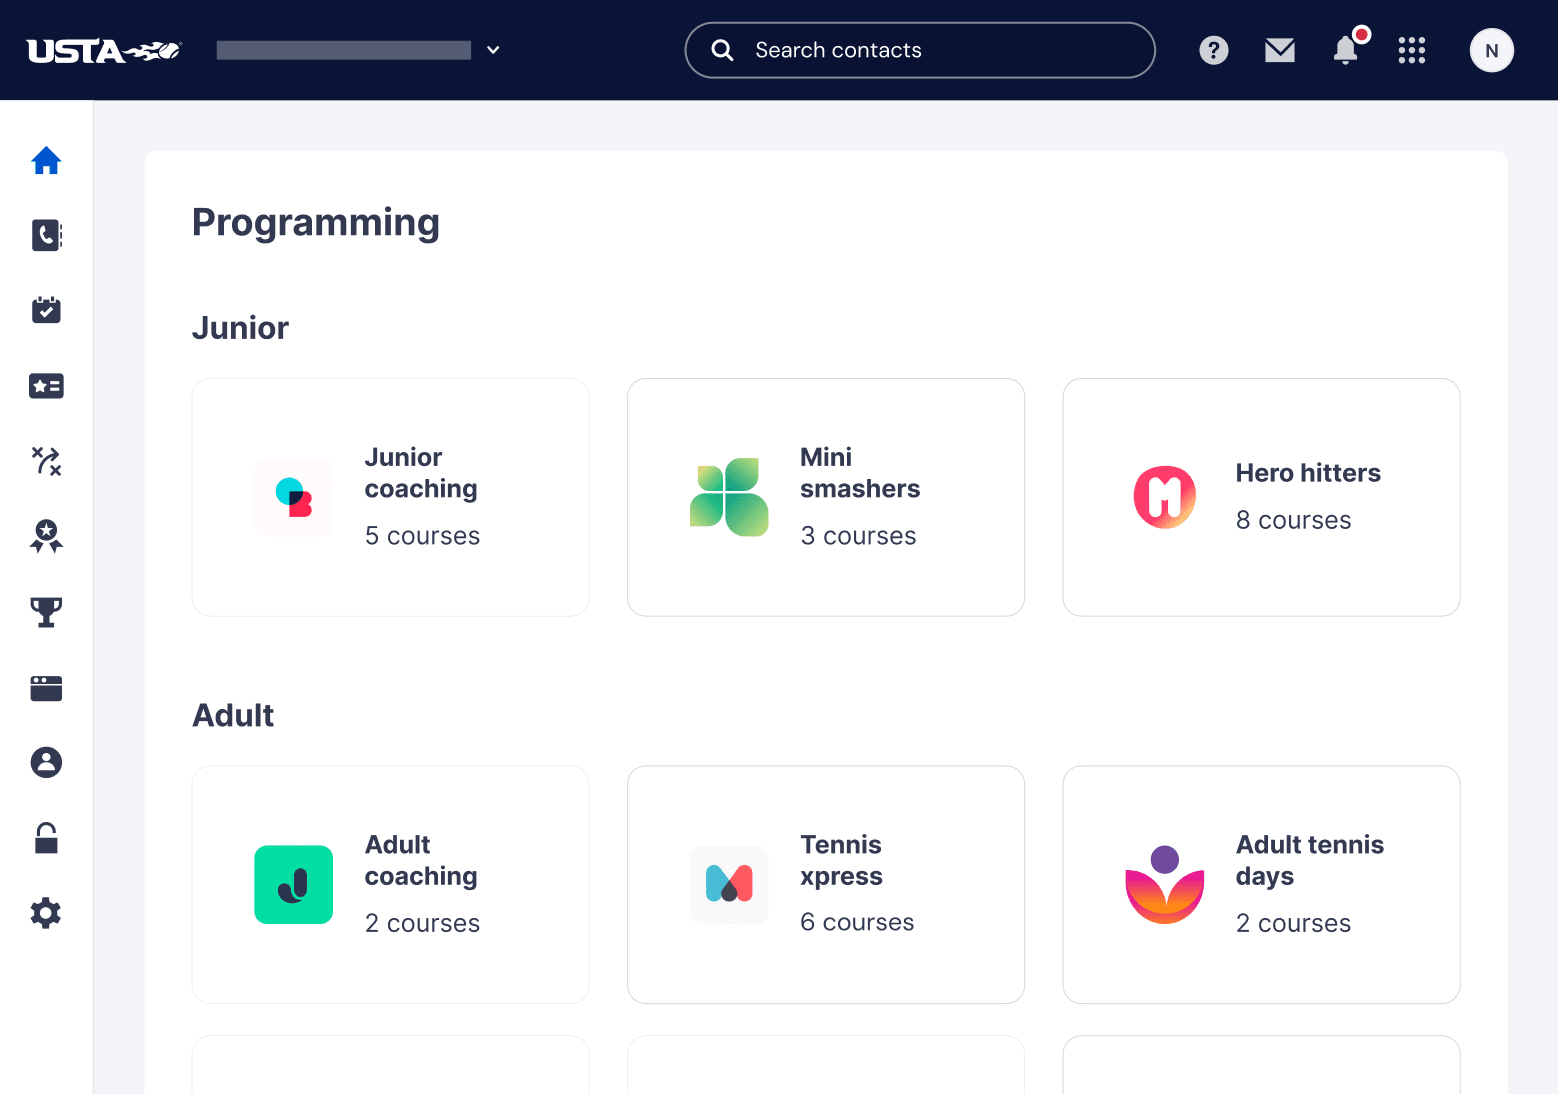Open the awards medal icon
Image resolution: width=1558 pixels, height=1094 pixels.
tap(46, 537)
